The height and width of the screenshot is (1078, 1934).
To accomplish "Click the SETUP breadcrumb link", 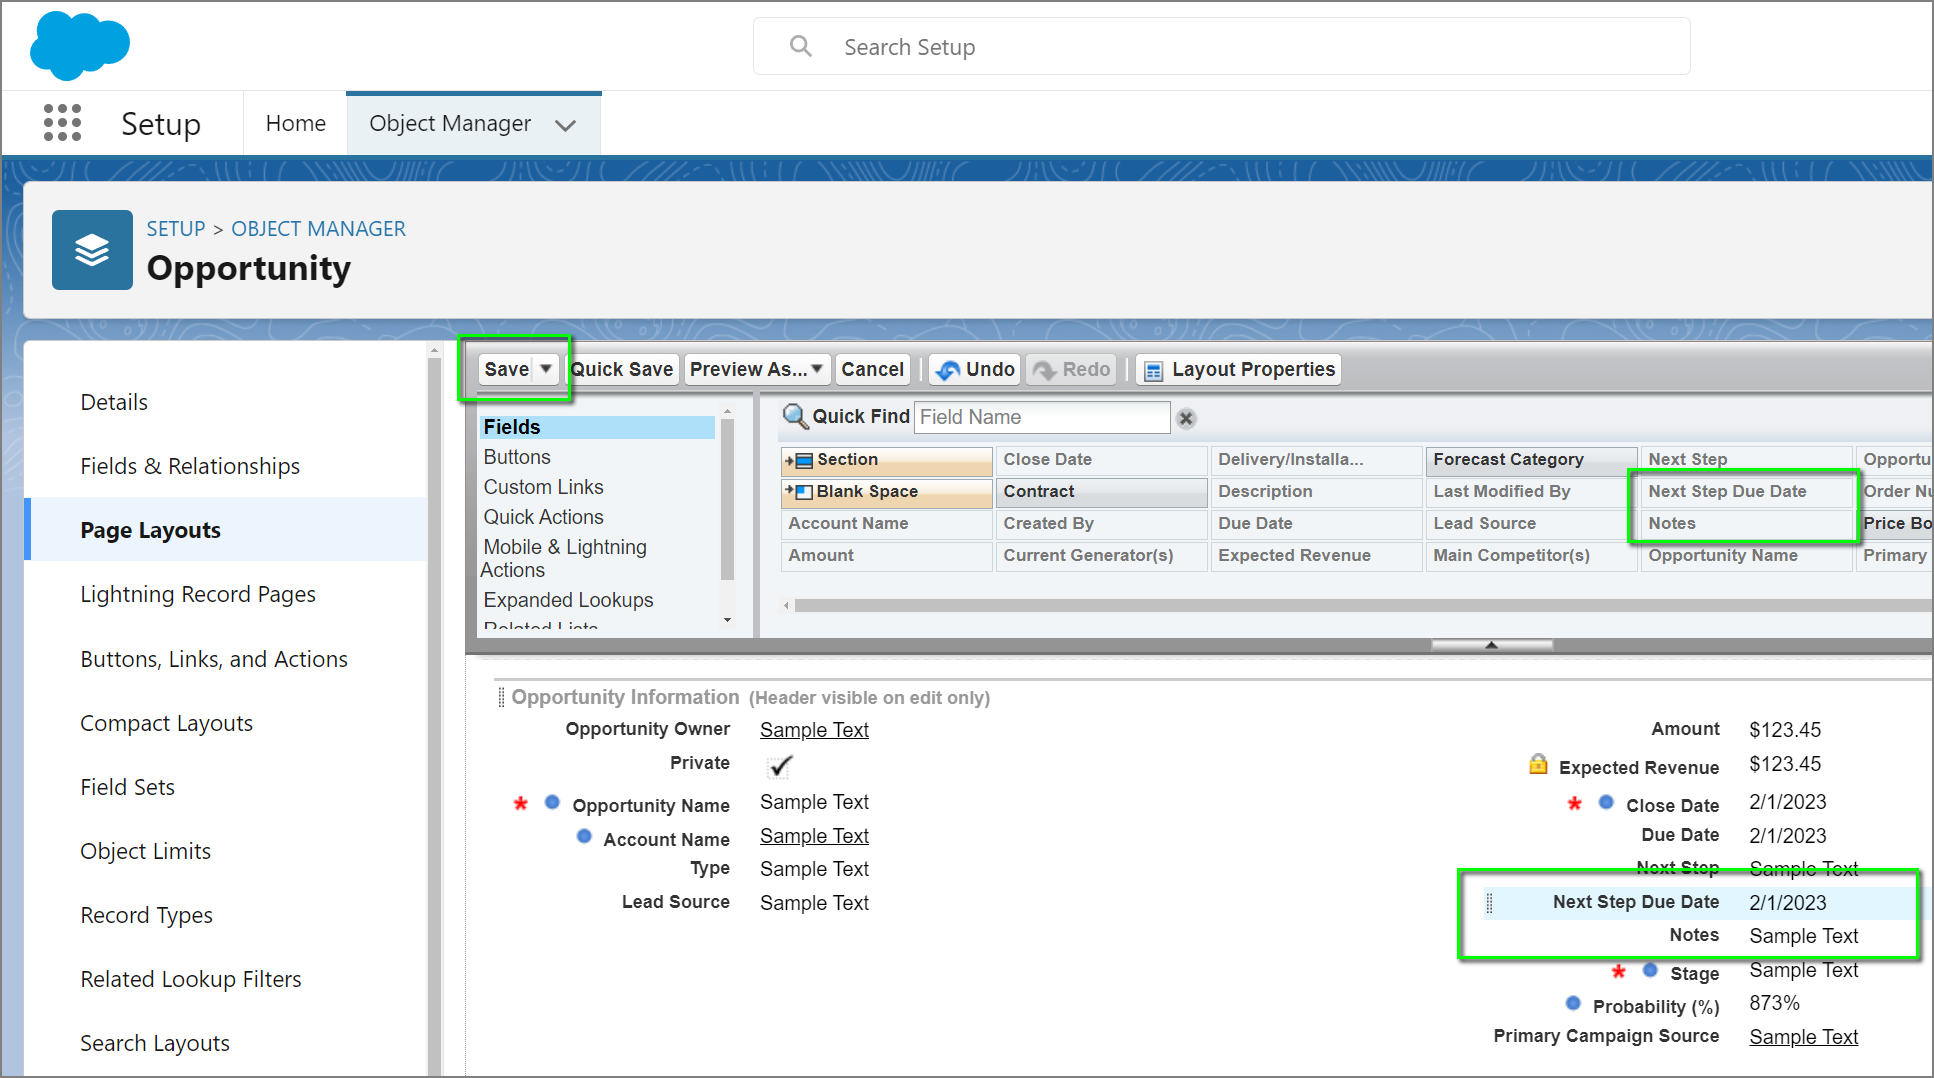I will click(176, 229).
